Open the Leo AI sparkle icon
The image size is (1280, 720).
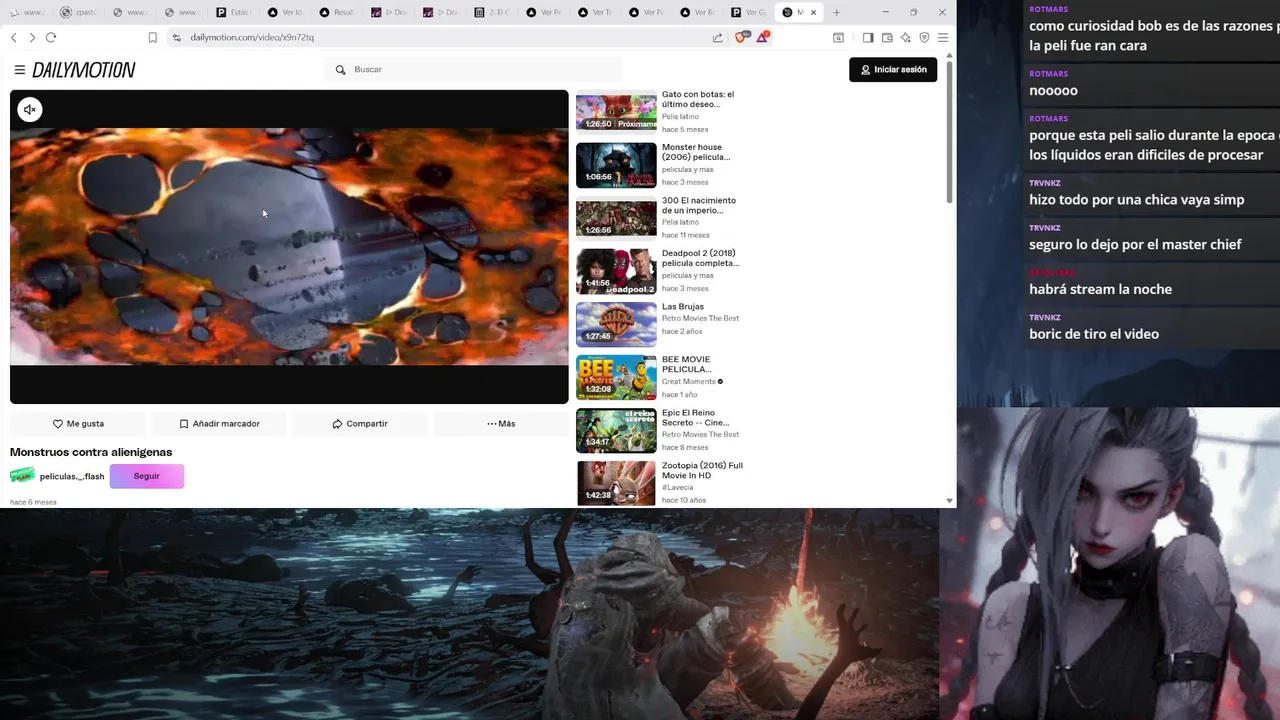906,37
